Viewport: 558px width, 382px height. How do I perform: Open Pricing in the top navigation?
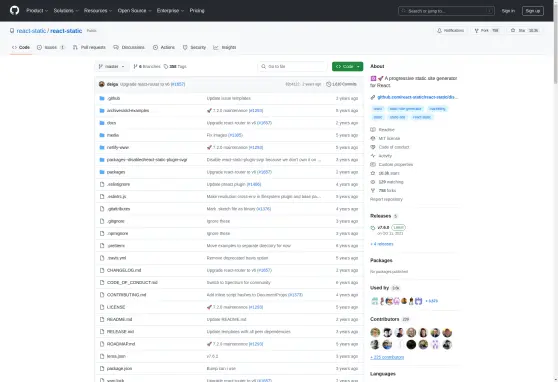(197, 11)
